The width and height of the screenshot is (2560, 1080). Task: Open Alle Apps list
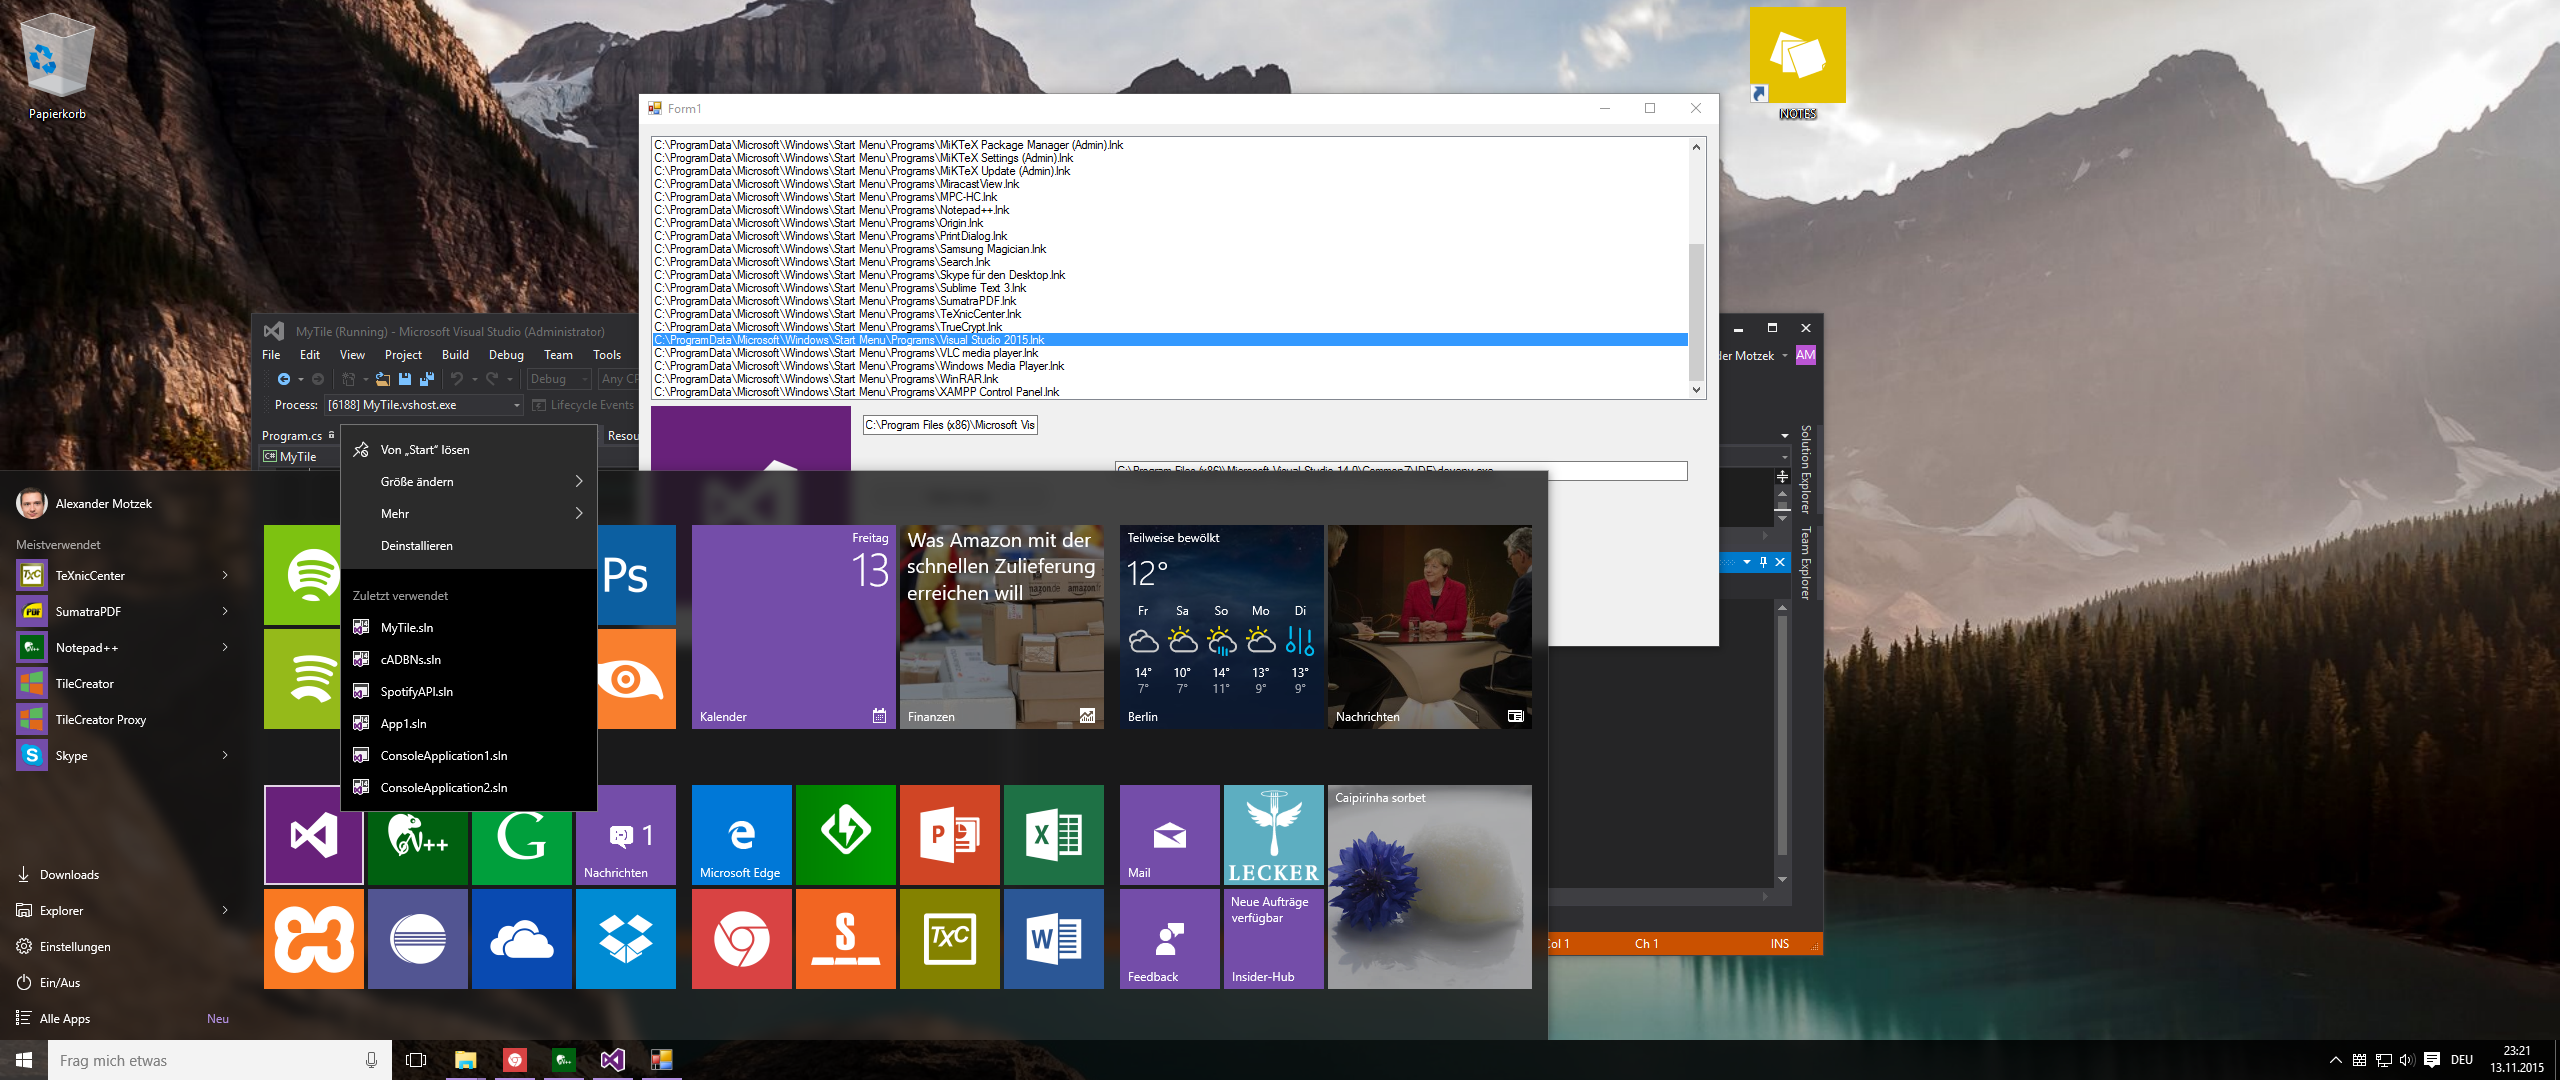pos(65,1019)
